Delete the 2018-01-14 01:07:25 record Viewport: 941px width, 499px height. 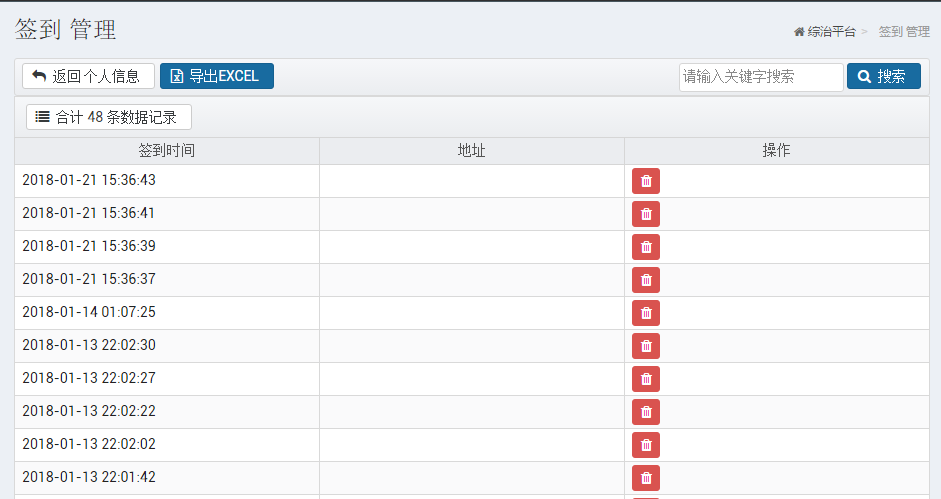646,313
